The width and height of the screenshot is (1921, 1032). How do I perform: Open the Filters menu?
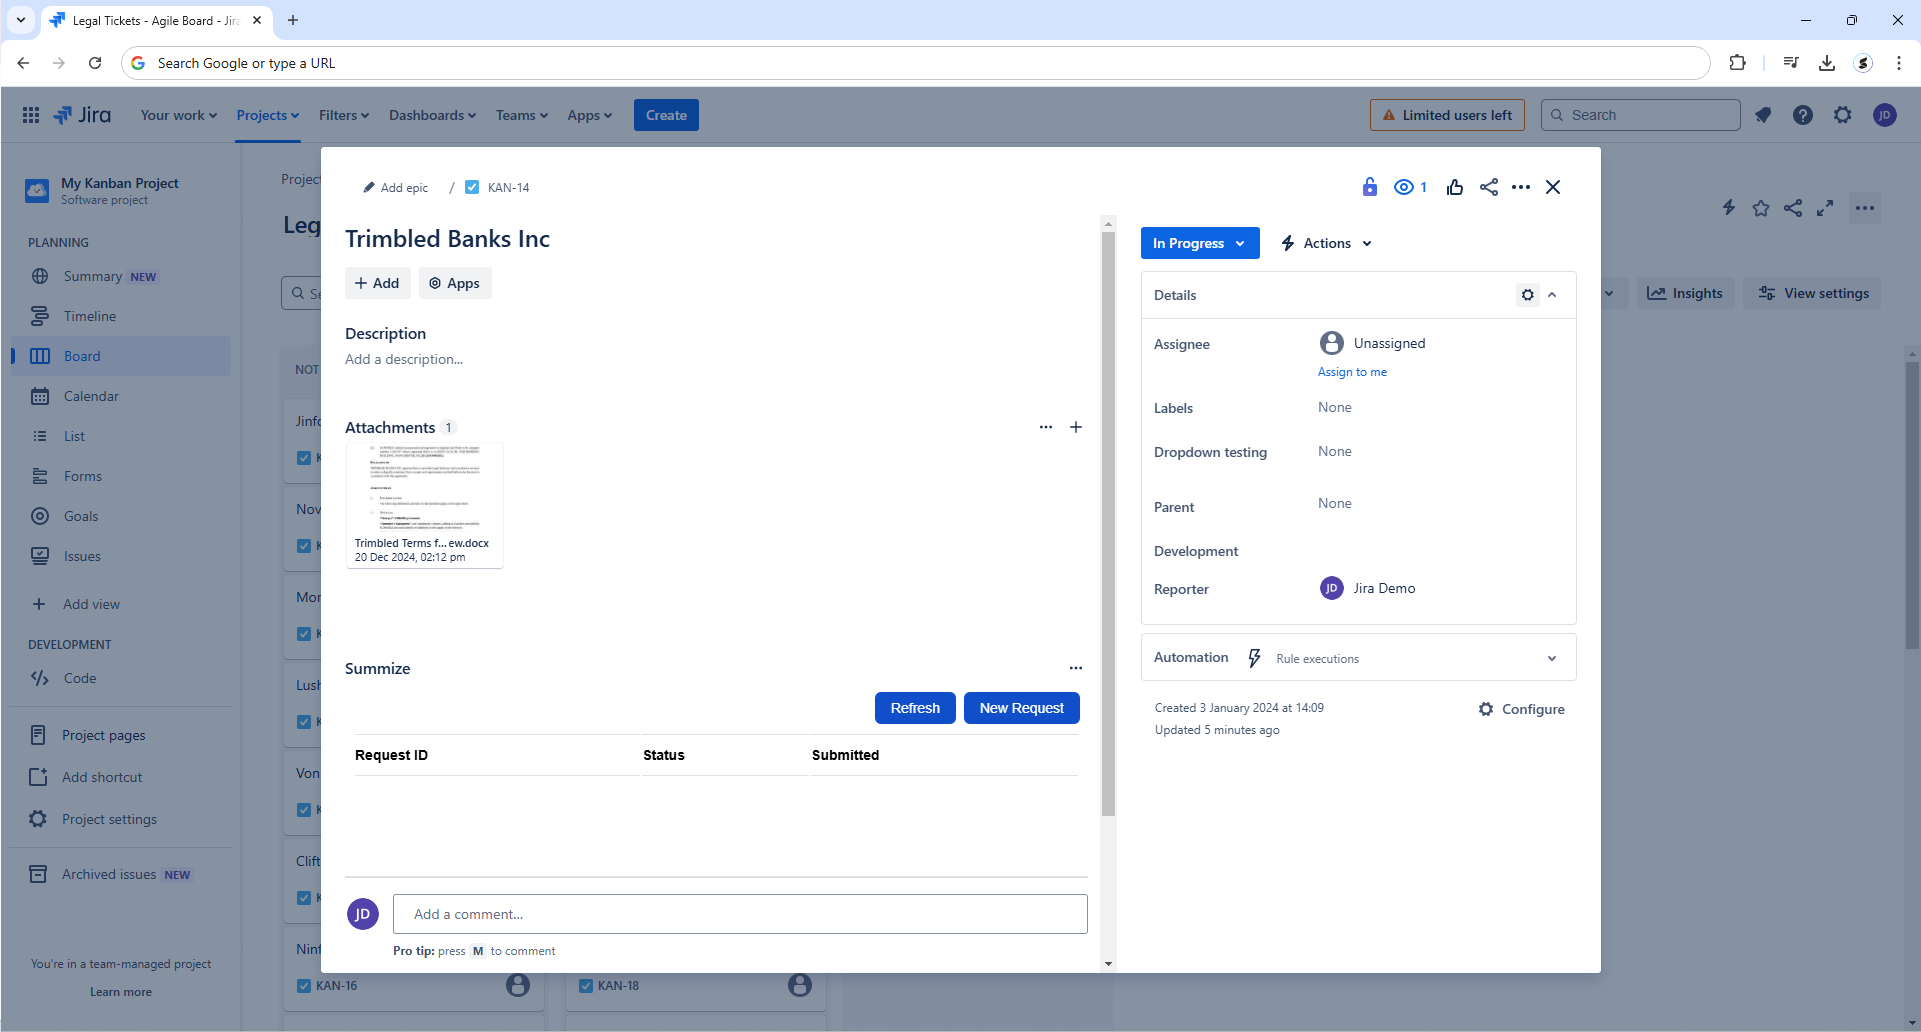[x=344, y=115]
